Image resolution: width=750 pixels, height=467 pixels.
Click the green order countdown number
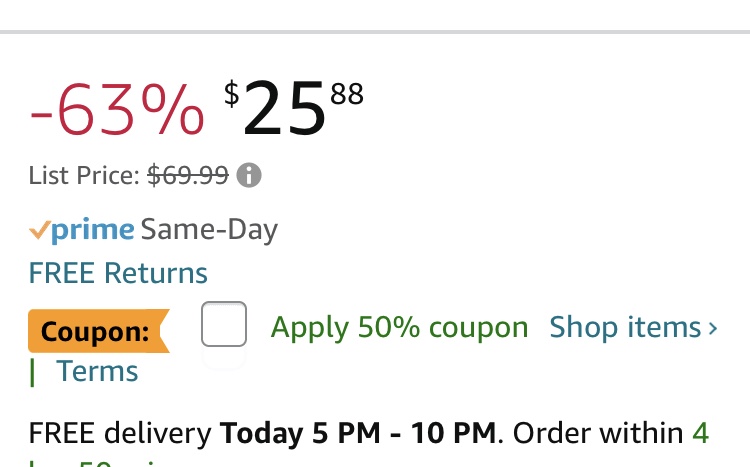pos(700,434)
